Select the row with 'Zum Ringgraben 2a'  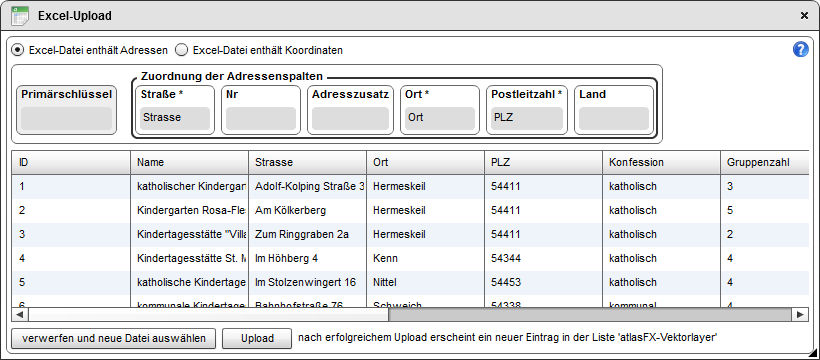410,234
